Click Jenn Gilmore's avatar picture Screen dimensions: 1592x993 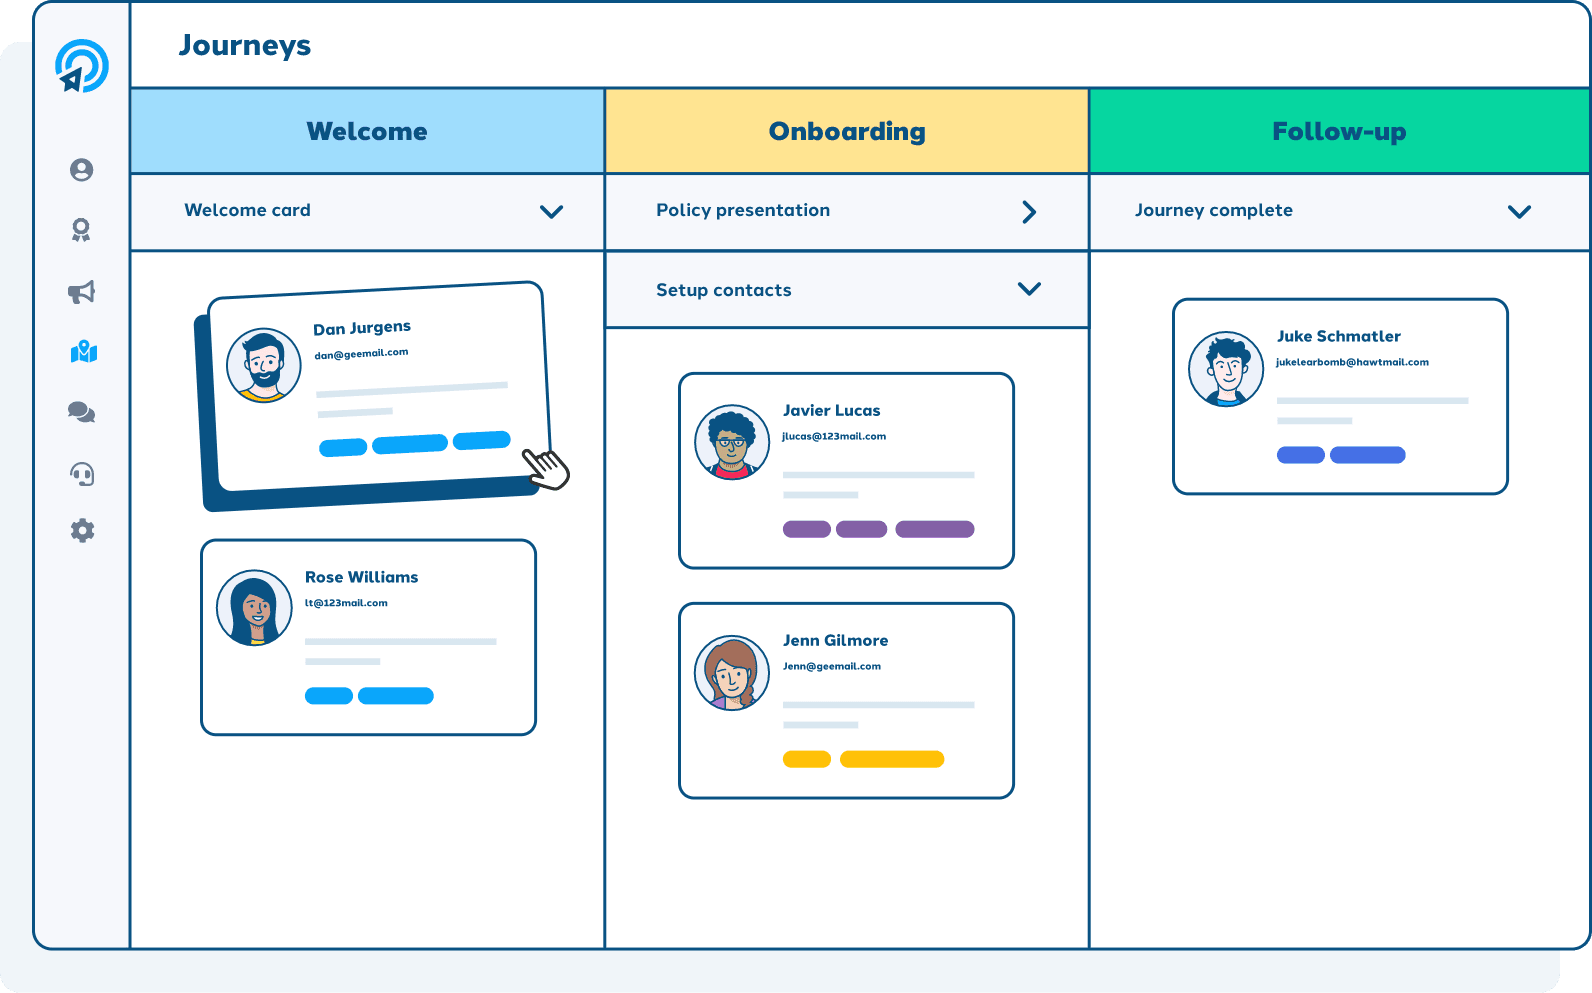732,673
